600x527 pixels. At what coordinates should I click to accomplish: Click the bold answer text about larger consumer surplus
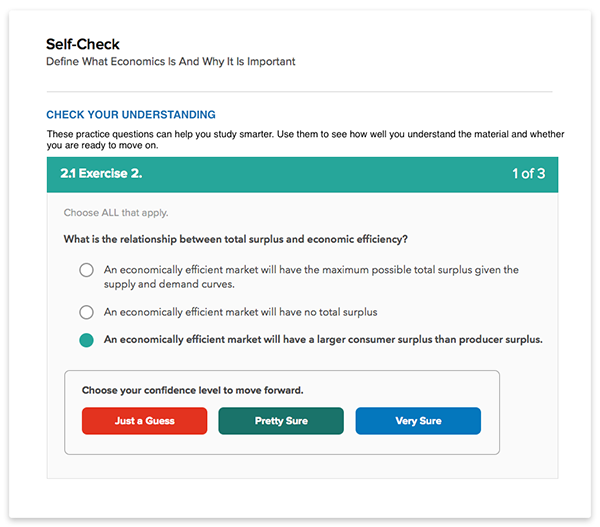323,340
